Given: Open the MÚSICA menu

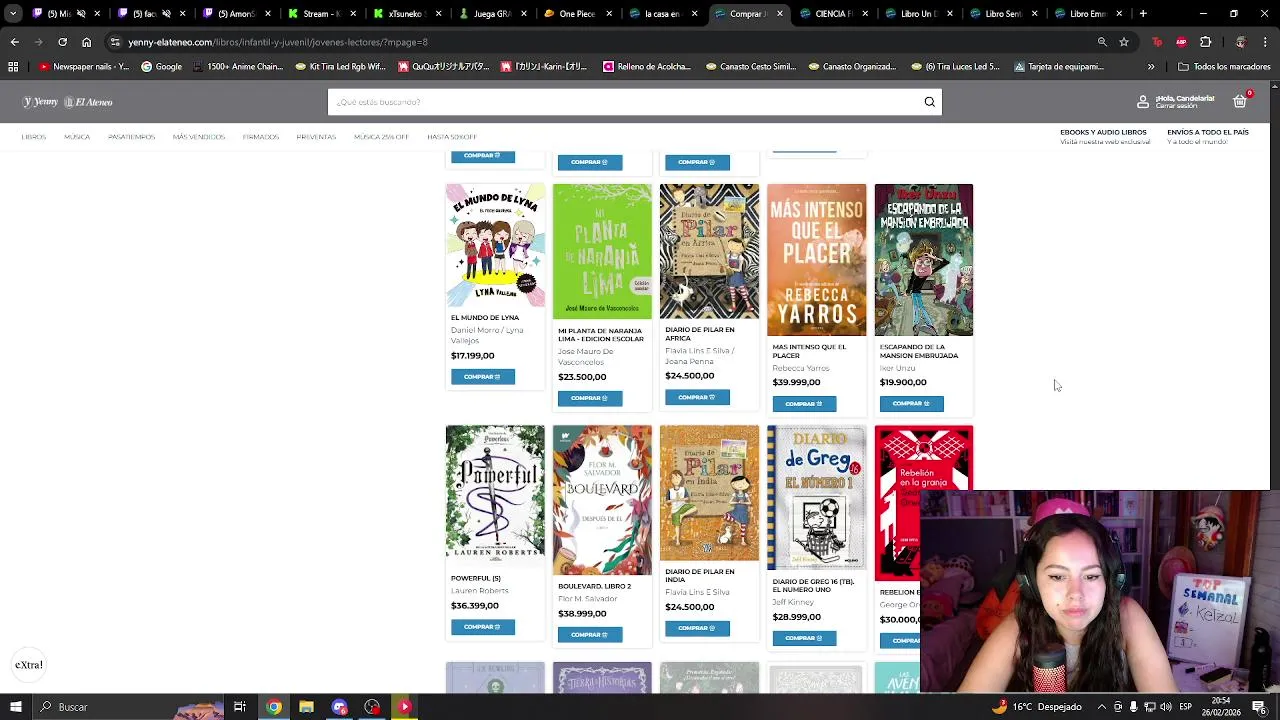Looking at the screenshot, I should pyautogui.click(x=77, y=137).
